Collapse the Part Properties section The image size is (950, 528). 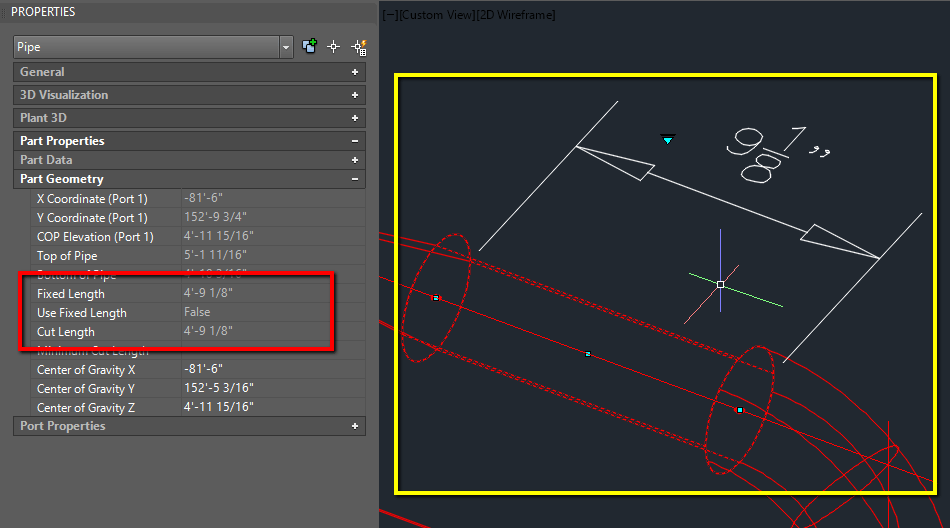click(355, 141)
